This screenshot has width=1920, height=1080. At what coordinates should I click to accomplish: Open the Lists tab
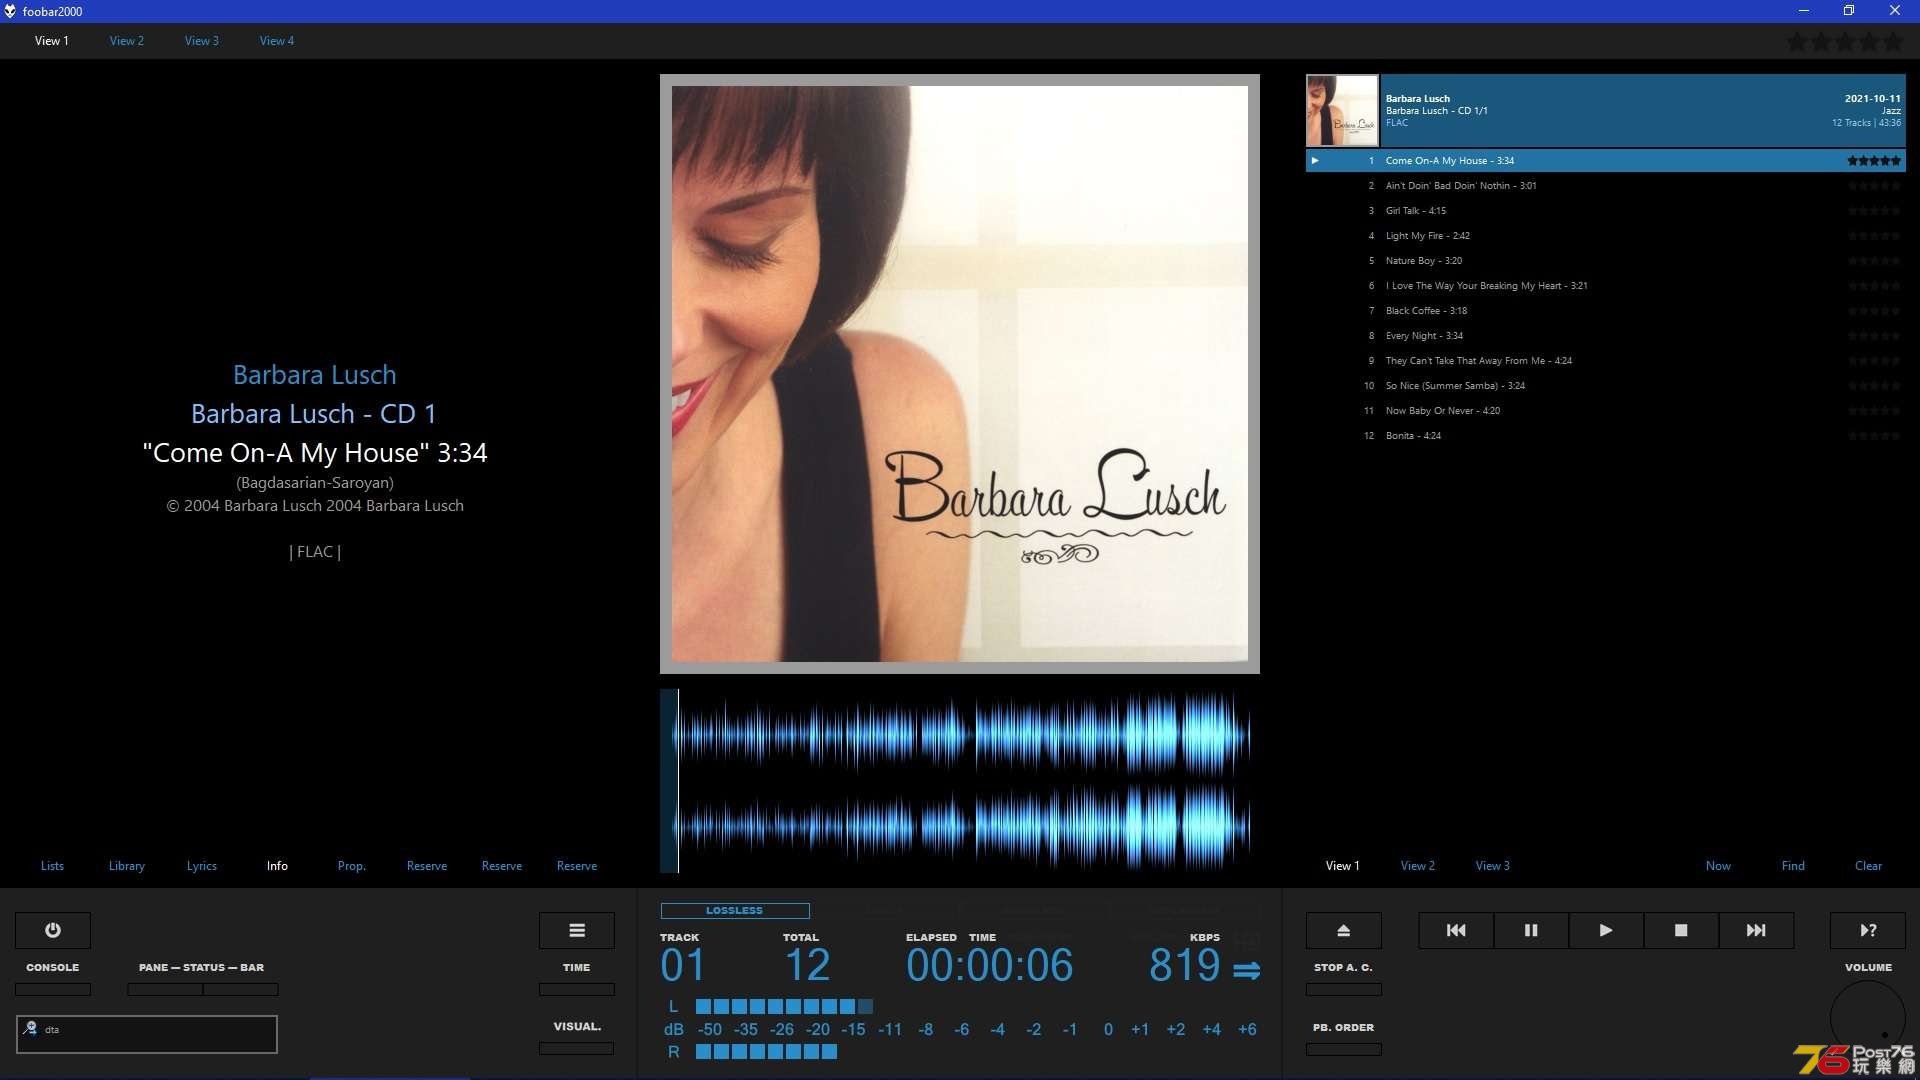(x=52, y=866)
